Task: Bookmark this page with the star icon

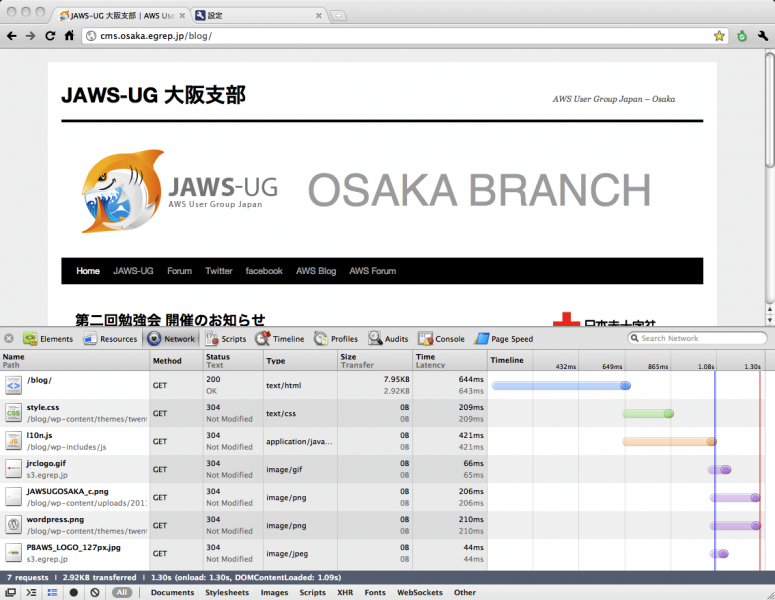Action: pos(719,35)
